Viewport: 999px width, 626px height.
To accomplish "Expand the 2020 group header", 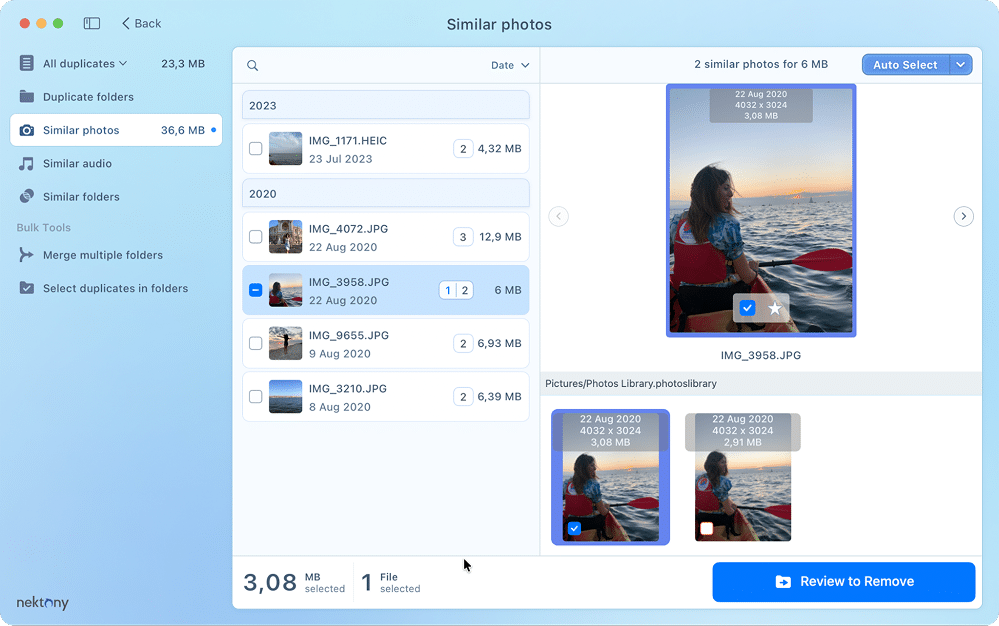I will 385,193.
